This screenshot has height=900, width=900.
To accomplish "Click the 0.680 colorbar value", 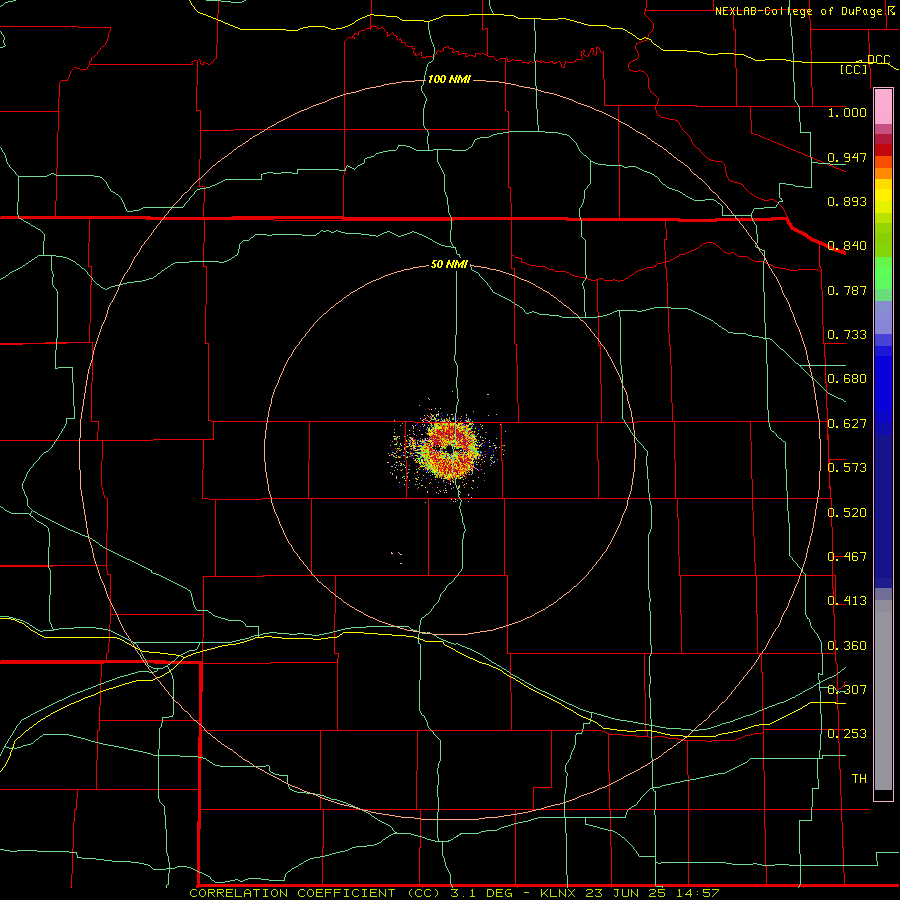I will pos(847,379).
